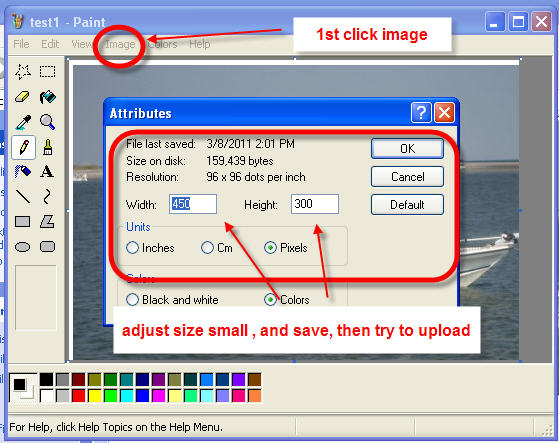Pick the cyan color swatch

(127, 396)
